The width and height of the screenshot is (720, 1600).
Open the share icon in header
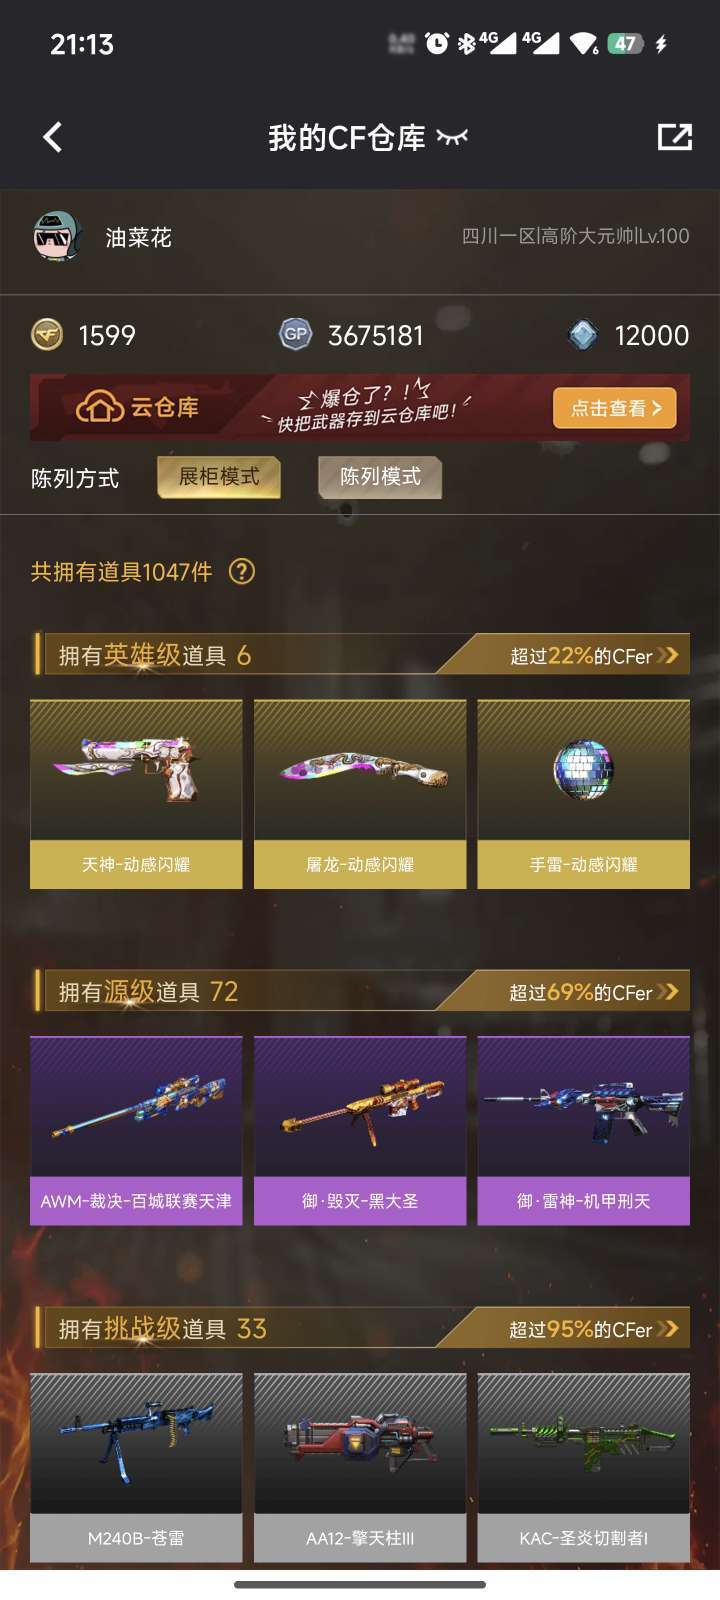pos(674,137)
